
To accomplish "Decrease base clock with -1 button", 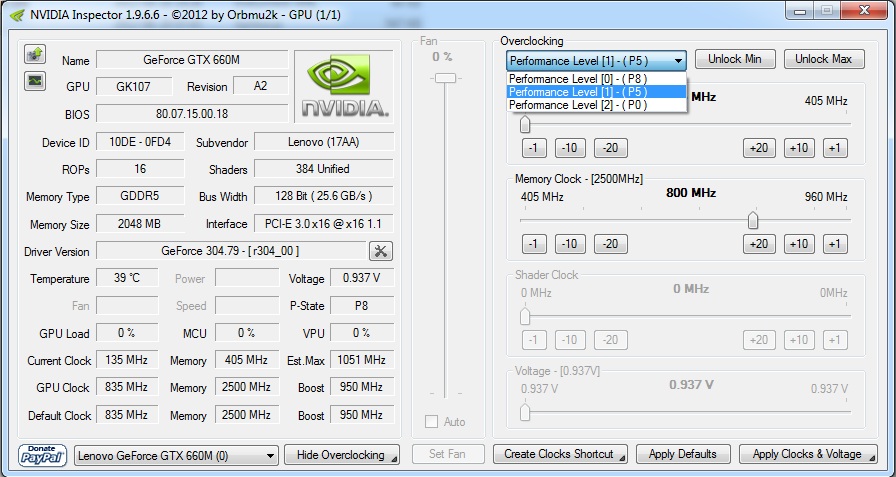I will click(534, 148).
